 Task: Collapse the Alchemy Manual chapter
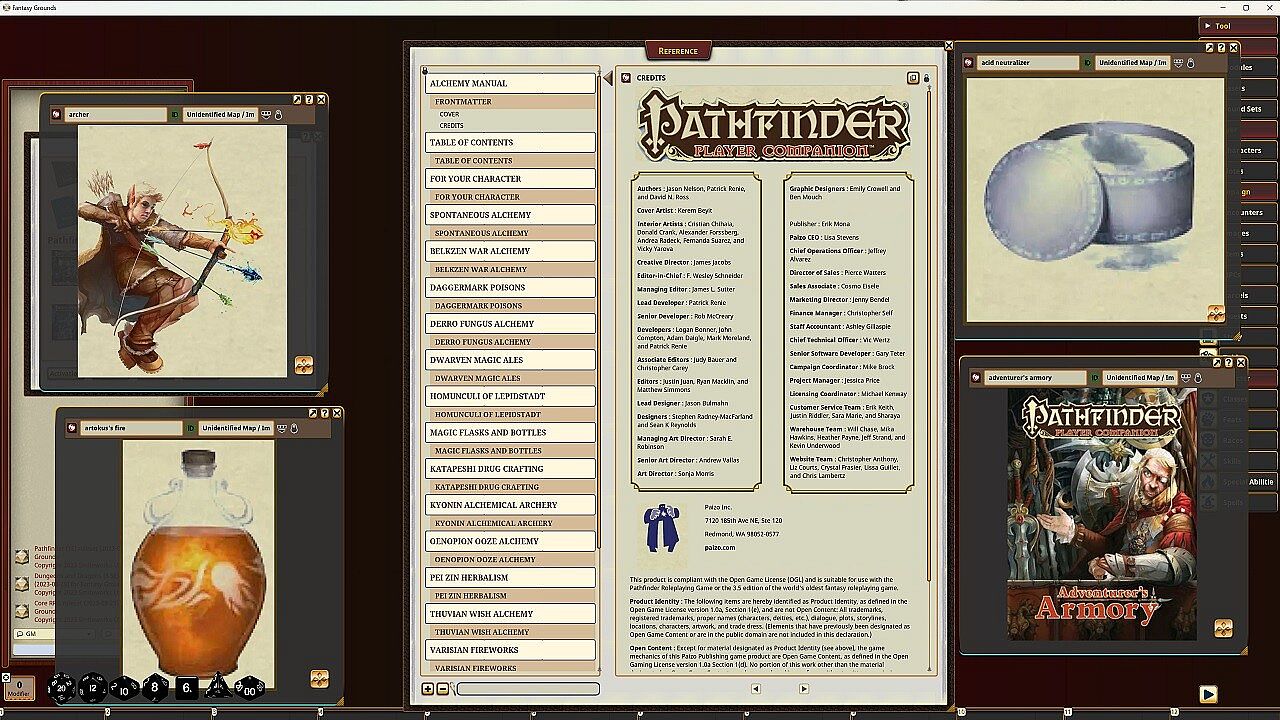pyautogui.click(x=510, y=83)
